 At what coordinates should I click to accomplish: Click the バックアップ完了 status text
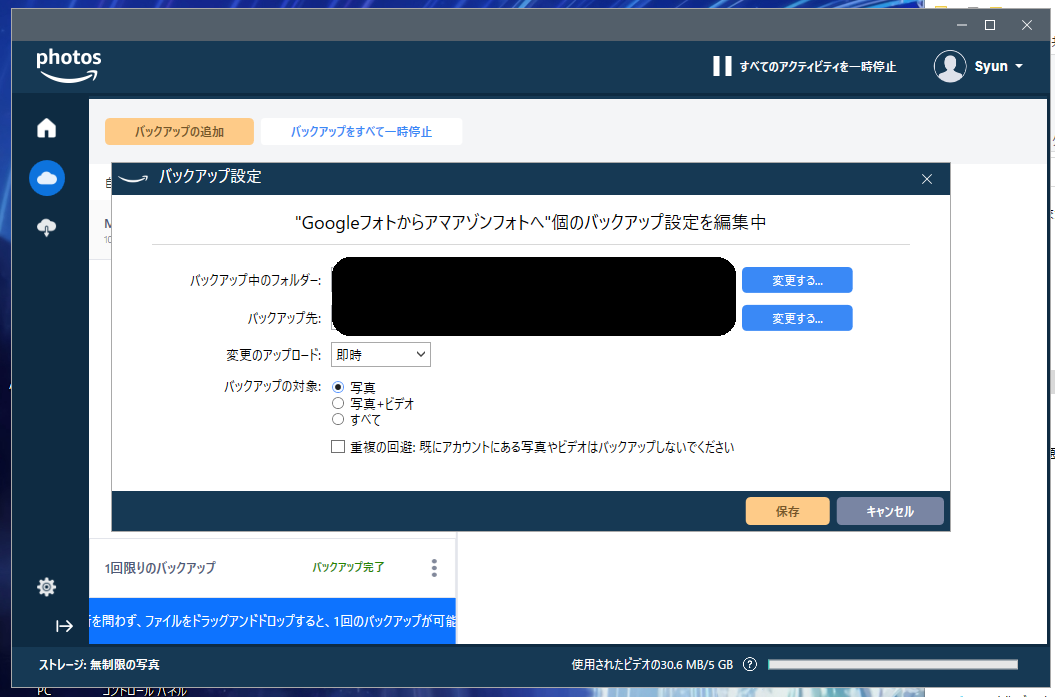click(348, 567)
